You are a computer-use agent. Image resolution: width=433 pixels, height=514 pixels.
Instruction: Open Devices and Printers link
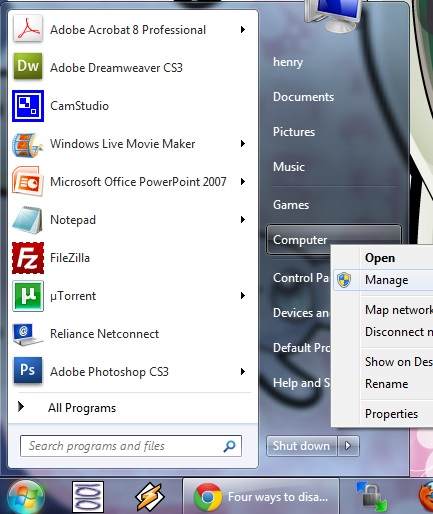coord(301,313)
